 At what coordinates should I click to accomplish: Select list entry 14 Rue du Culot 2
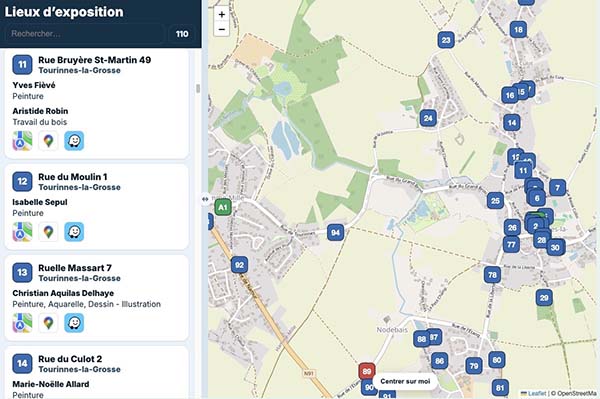(96, 373)
